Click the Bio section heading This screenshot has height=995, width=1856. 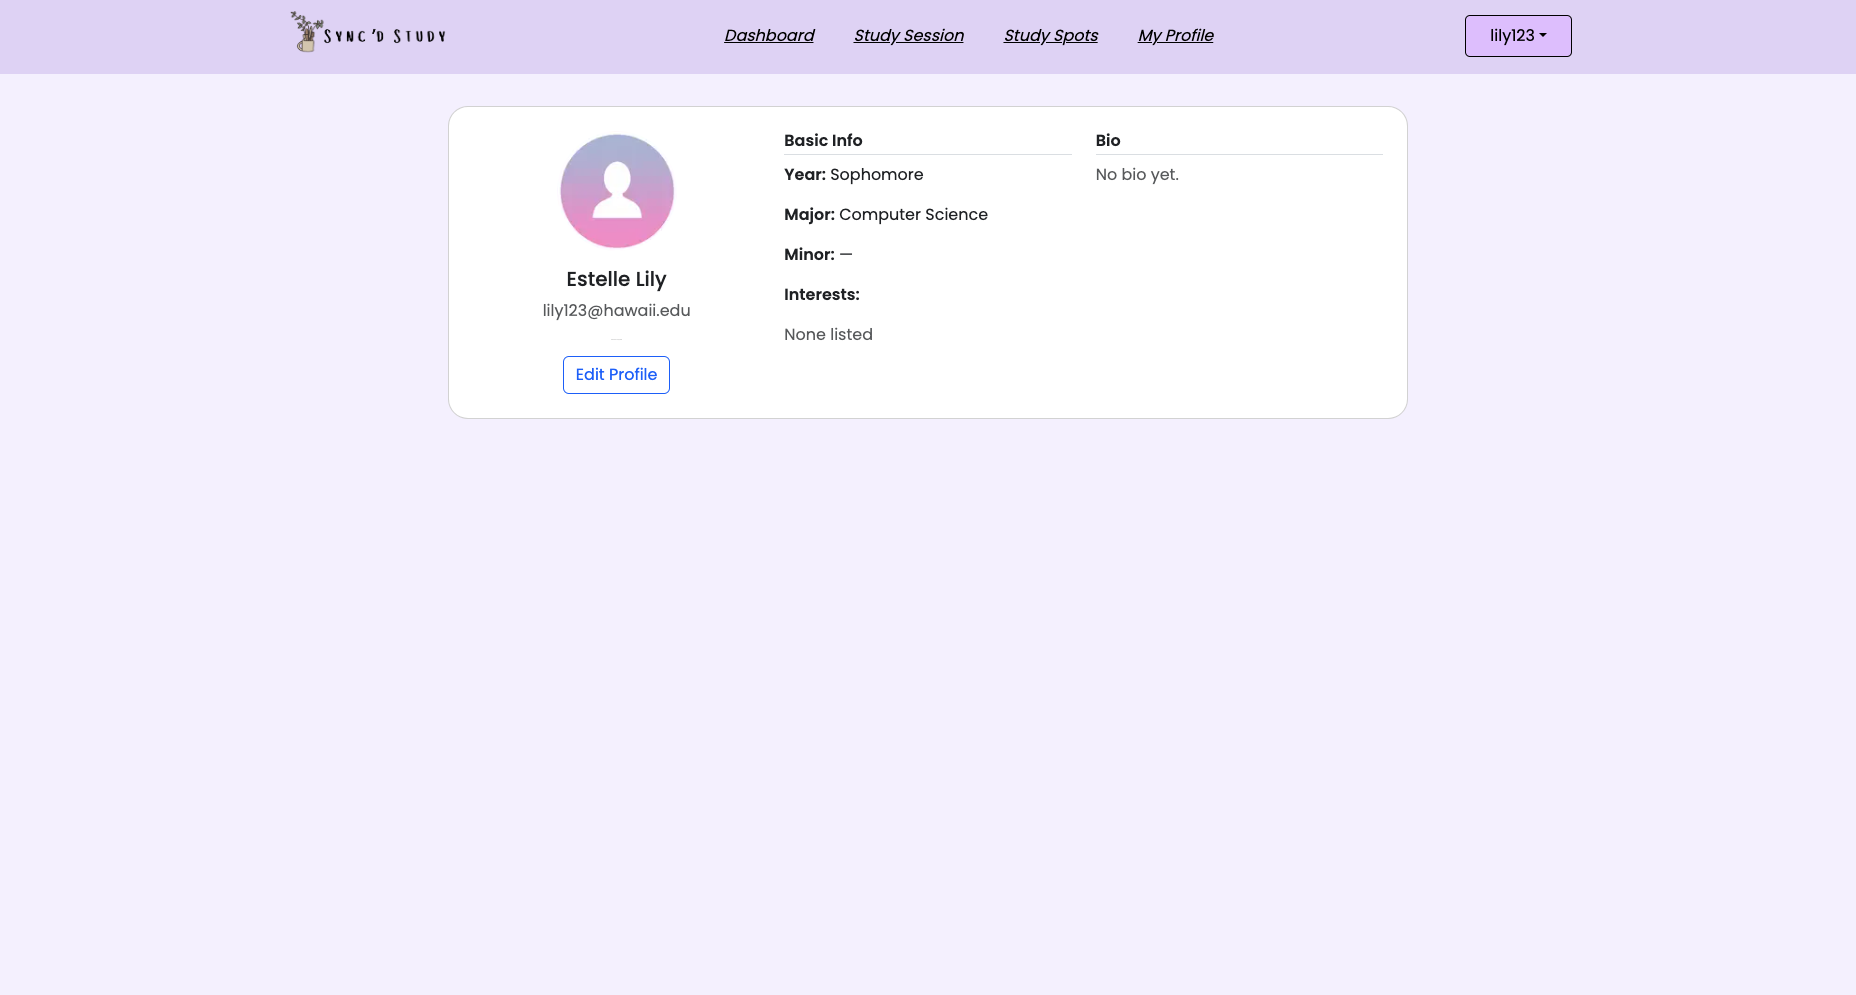[1107, 141]
